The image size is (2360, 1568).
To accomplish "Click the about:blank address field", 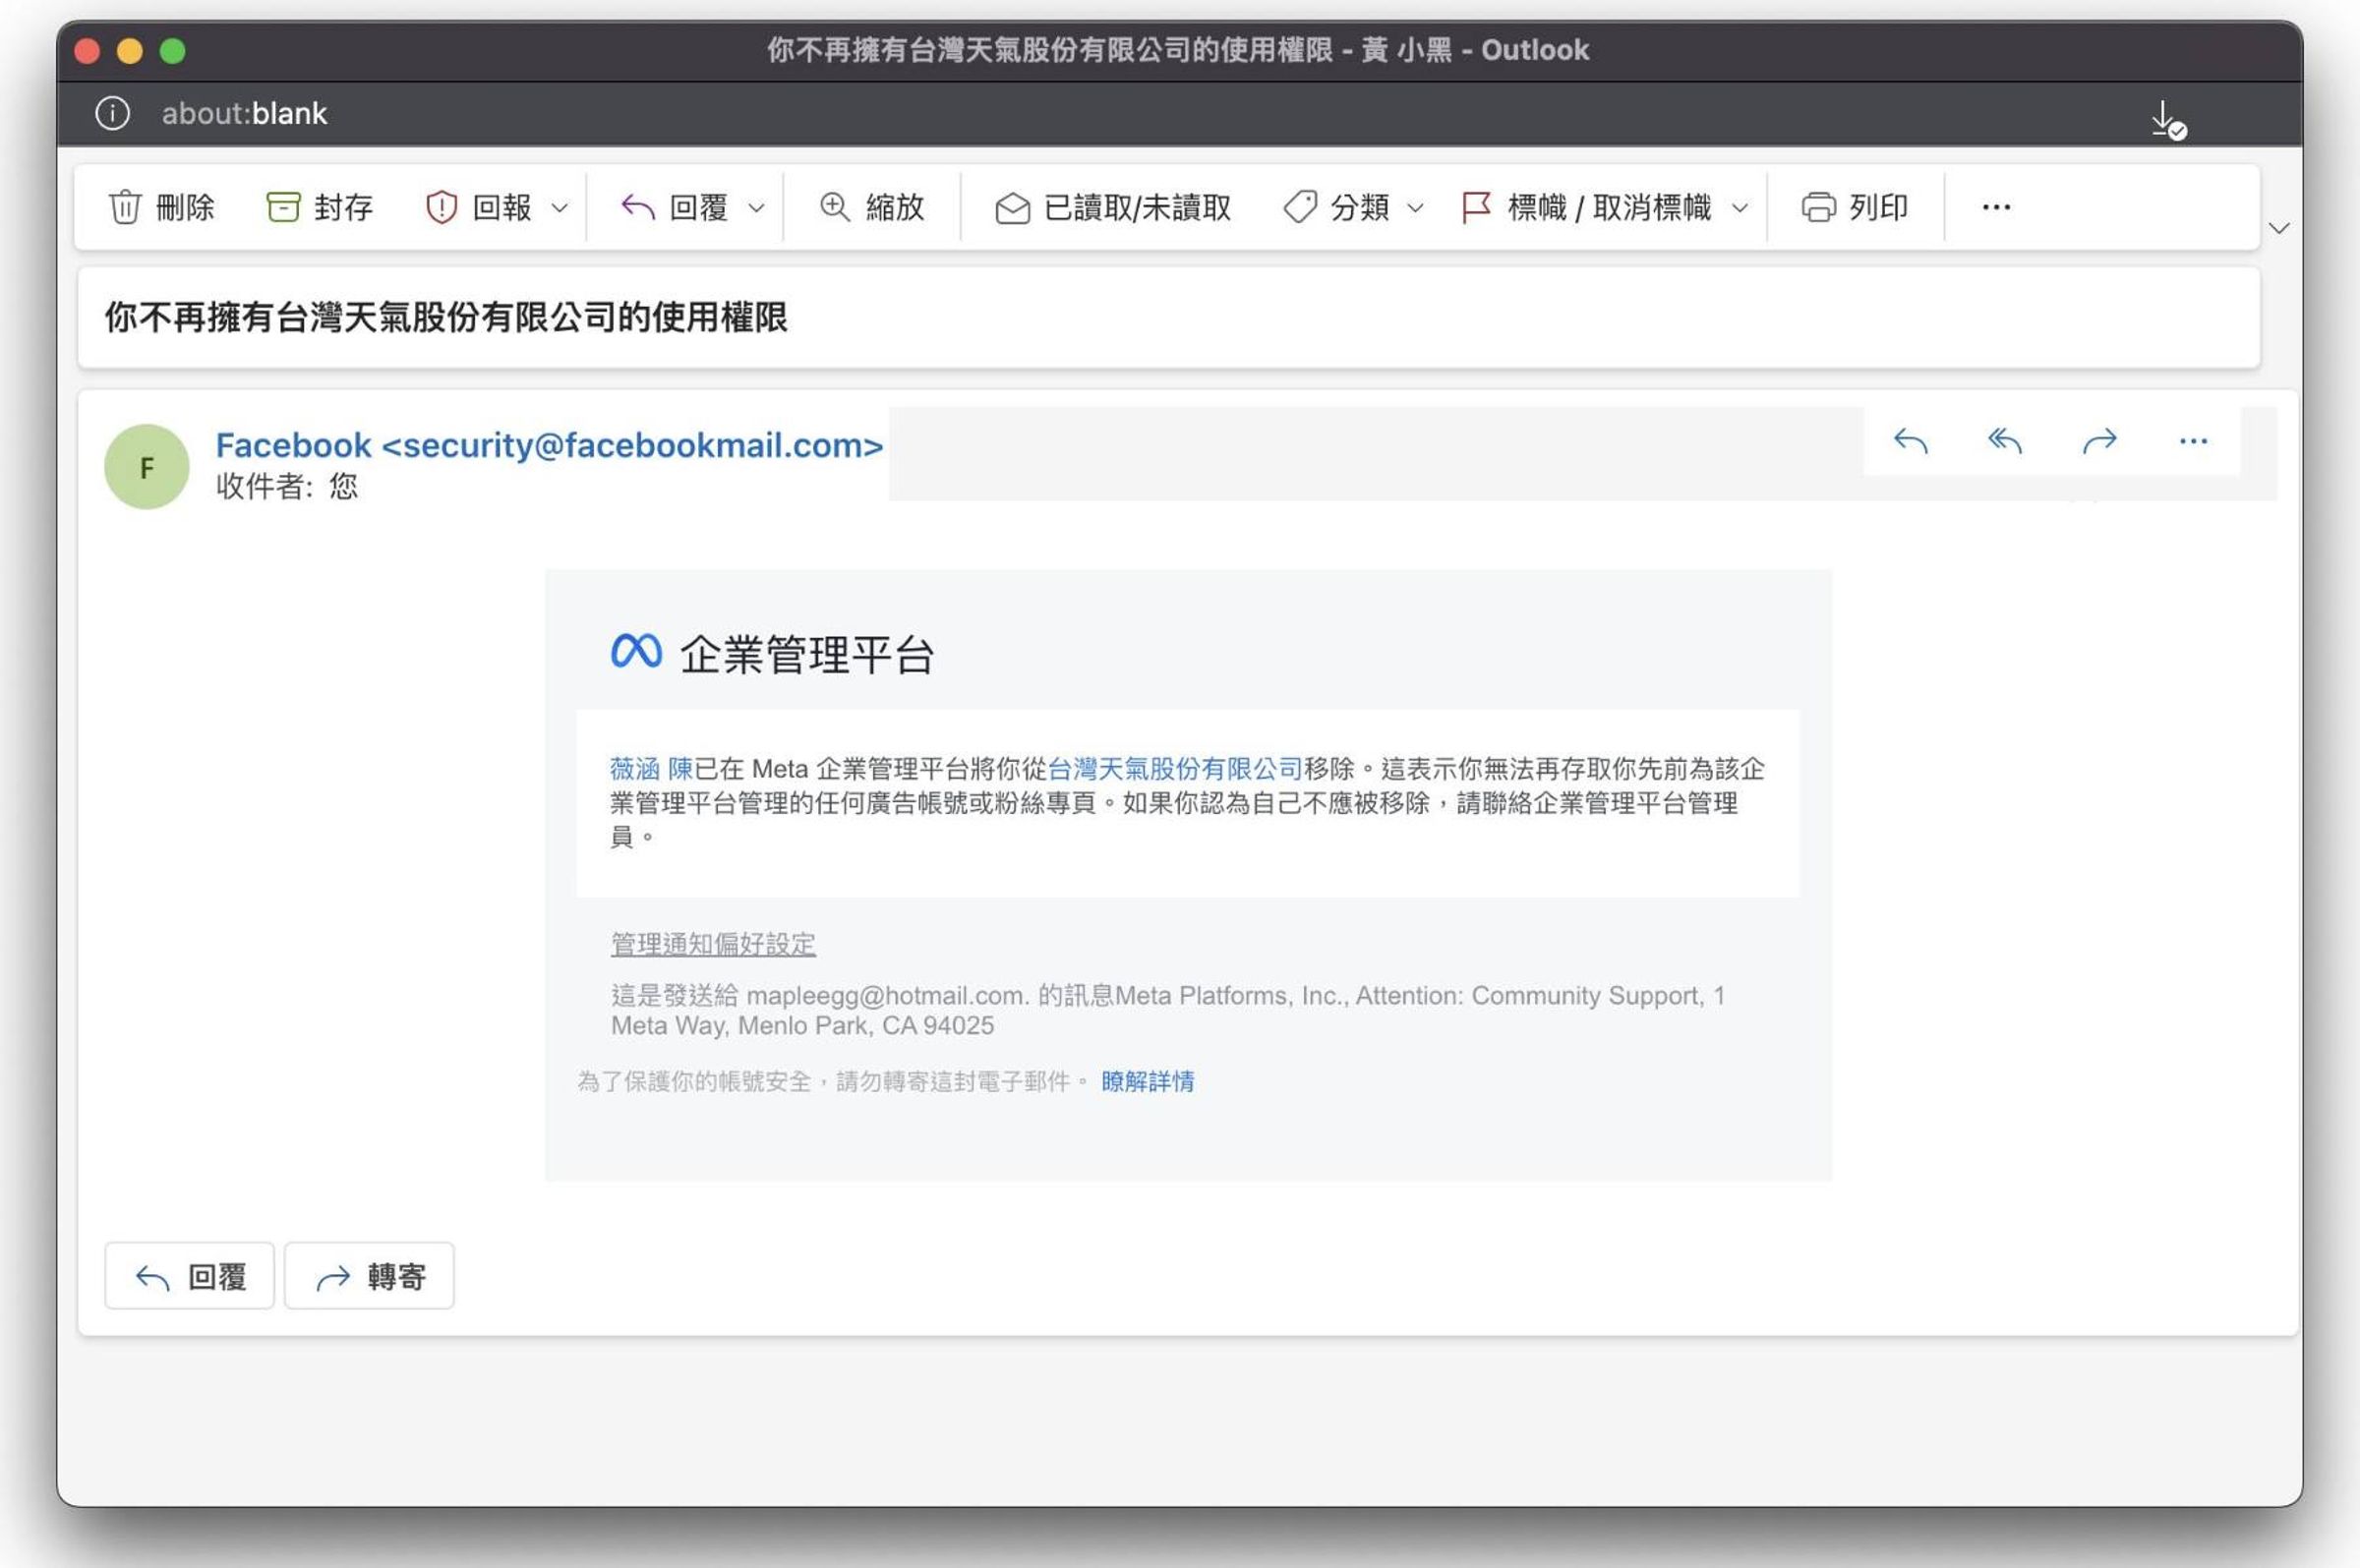I will (x=244, y=113).
